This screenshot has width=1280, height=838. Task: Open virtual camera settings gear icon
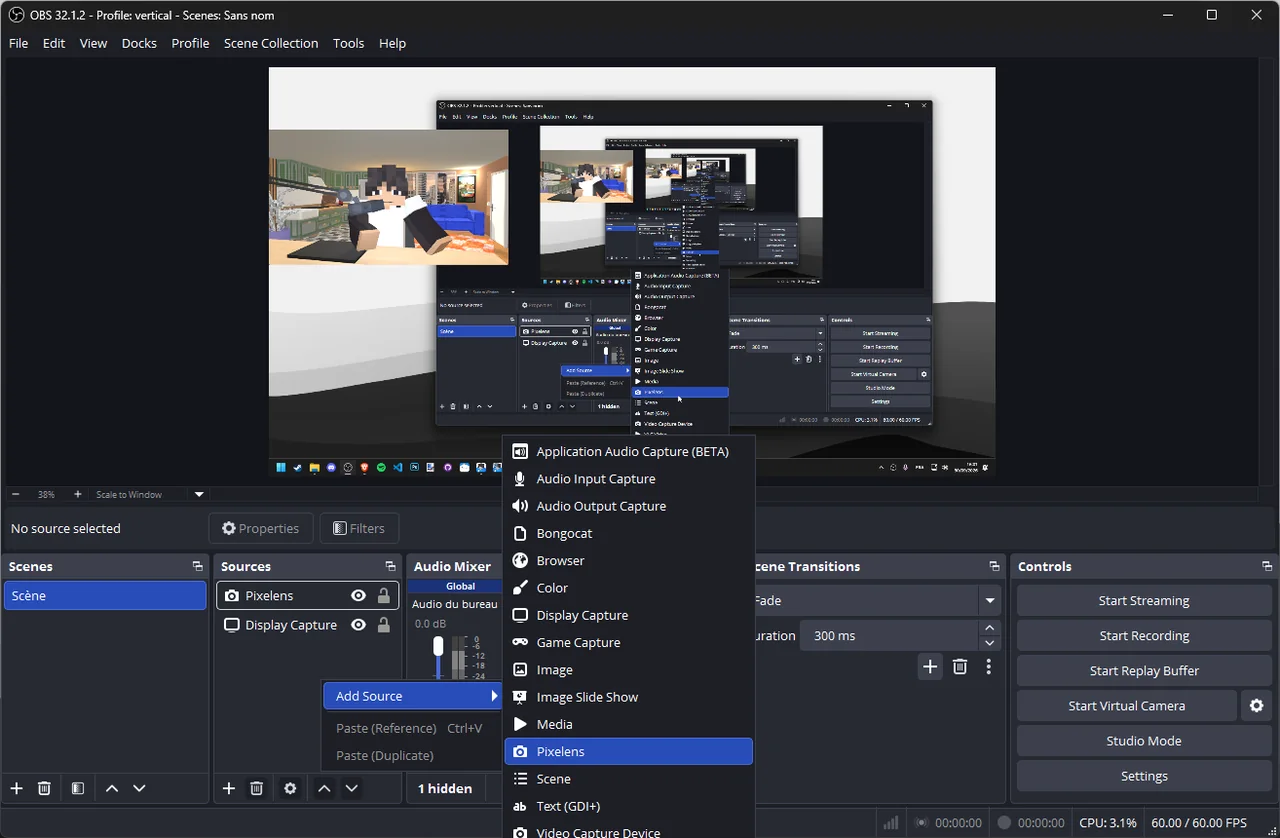point(1256,706)
